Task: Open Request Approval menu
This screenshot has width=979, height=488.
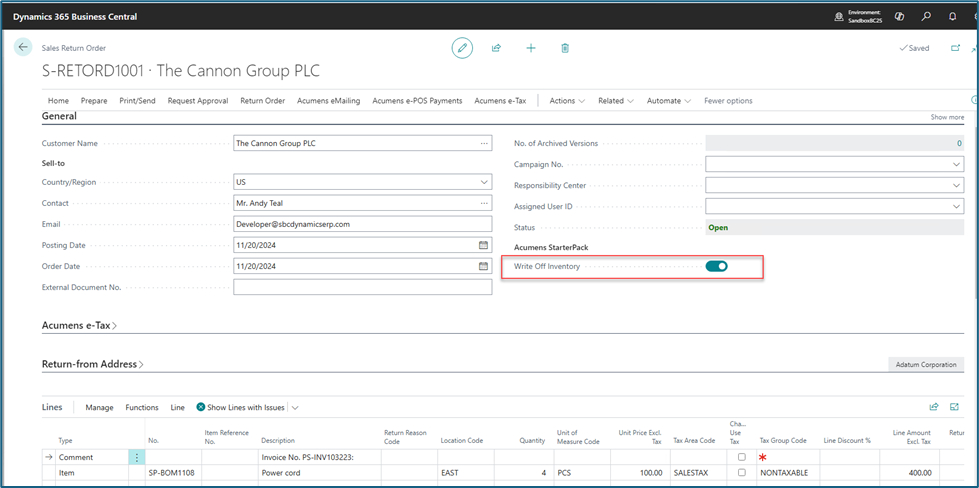Action: (x=198, y=100)
